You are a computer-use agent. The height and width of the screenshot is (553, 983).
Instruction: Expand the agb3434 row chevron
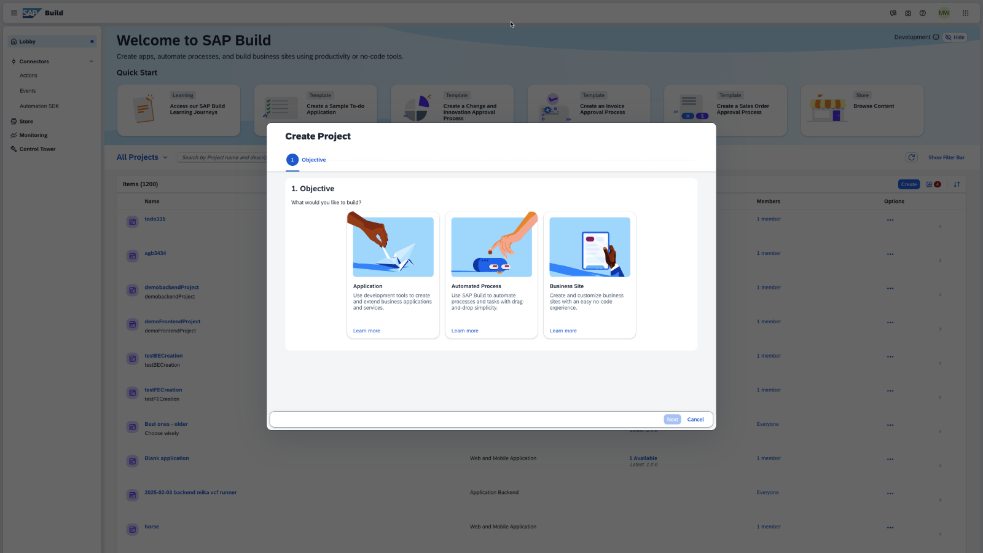(x=940, y=261)
